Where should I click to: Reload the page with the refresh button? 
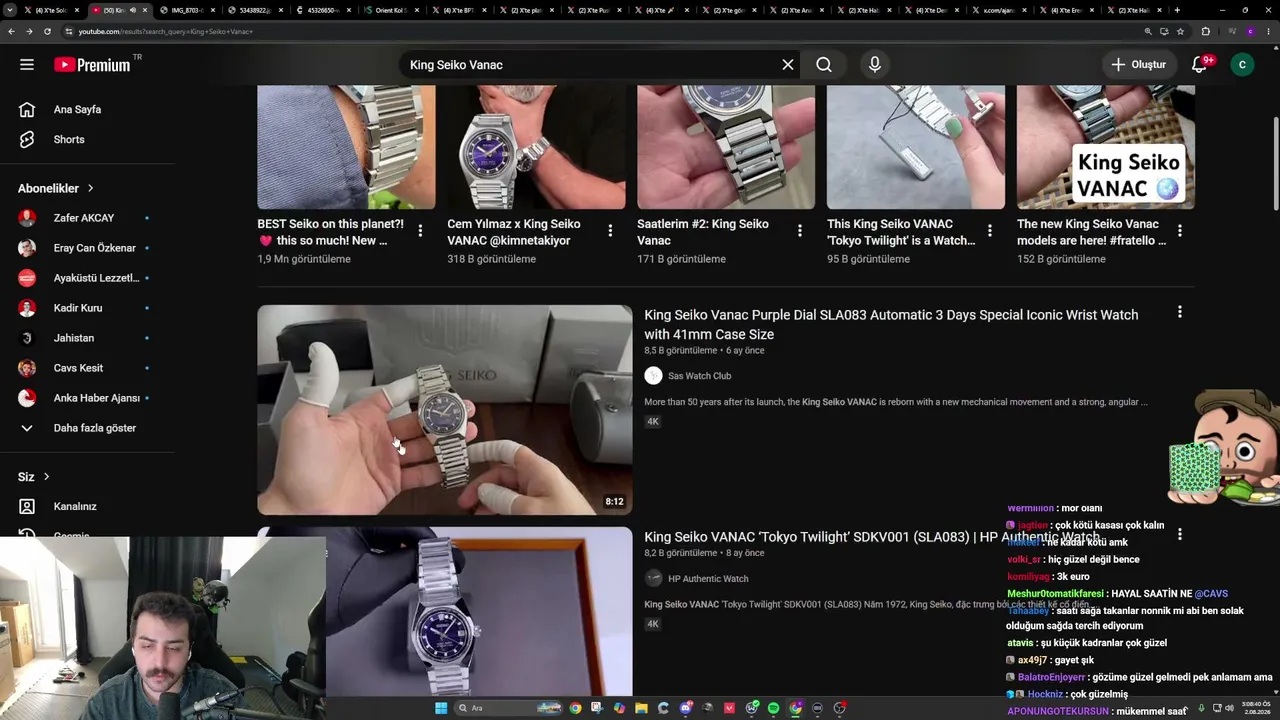pos(47,31)
